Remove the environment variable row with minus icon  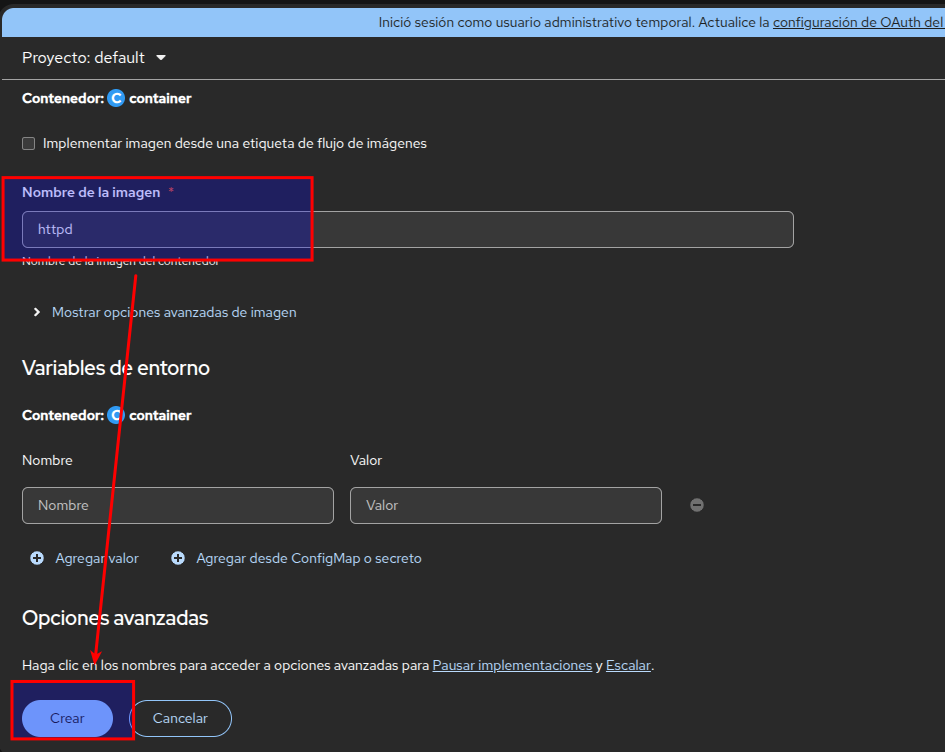(x=697, y=506)
